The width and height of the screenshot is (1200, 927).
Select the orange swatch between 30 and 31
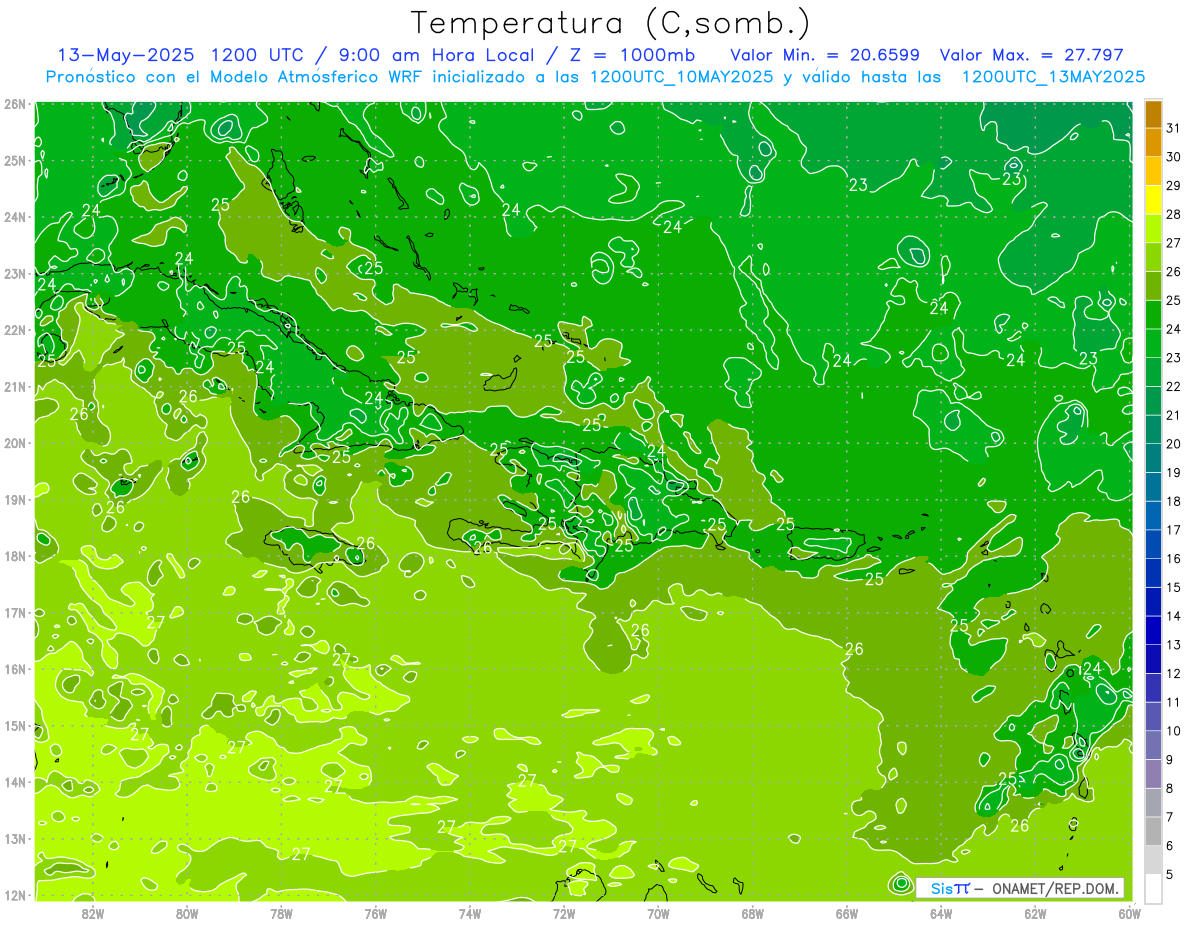(x=1153, y=142)
